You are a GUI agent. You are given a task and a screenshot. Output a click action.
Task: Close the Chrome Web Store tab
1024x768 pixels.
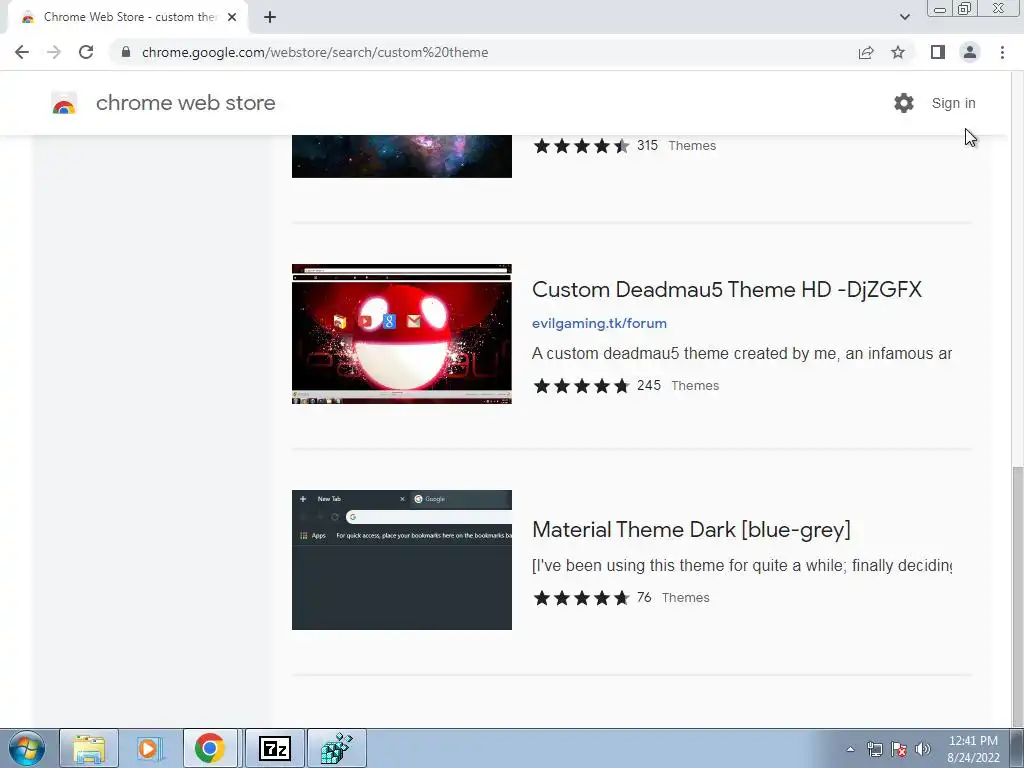232,17
